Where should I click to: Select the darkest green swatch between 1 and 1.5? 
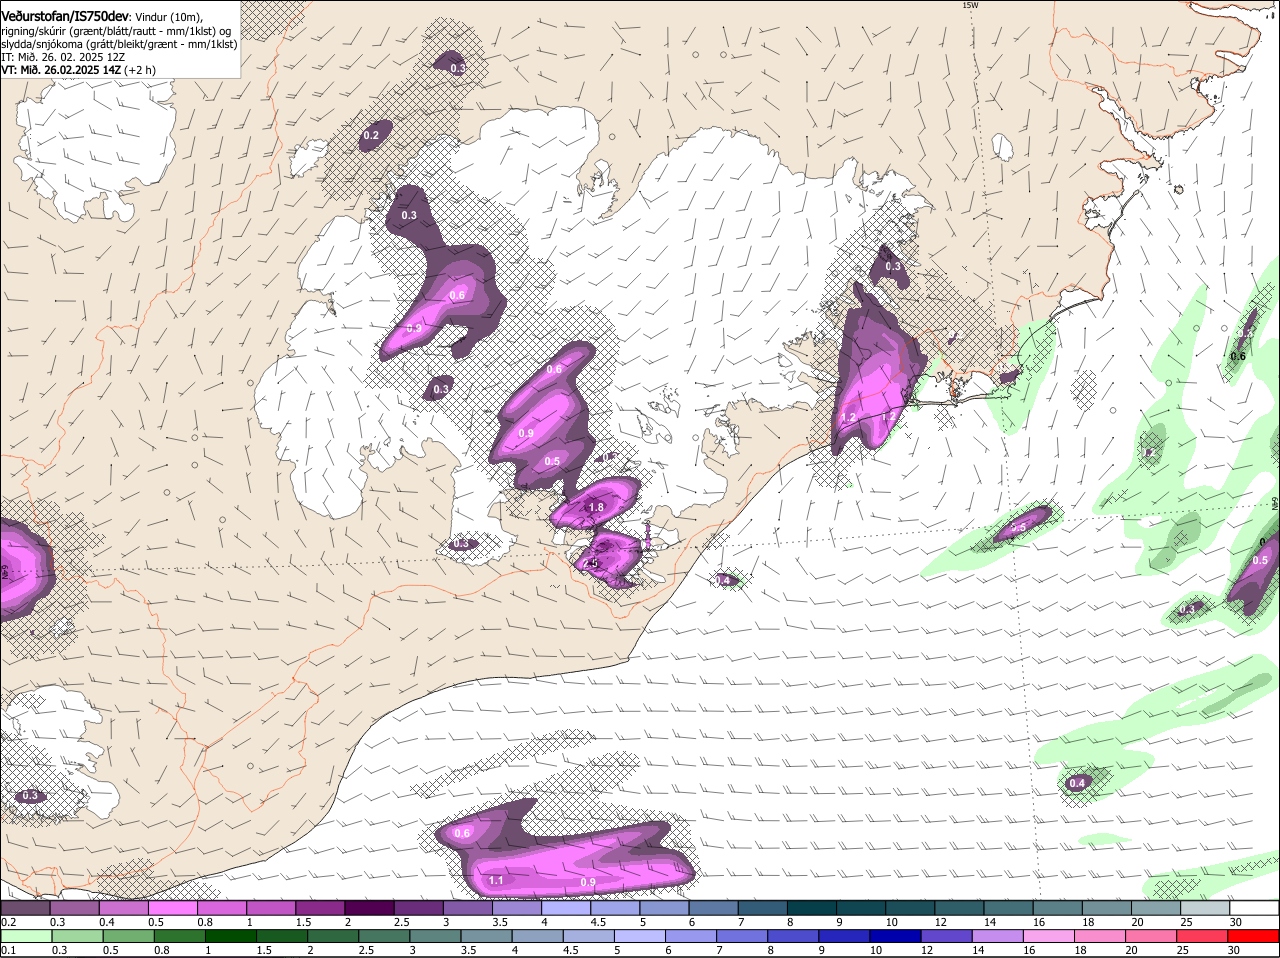point(231,936)
